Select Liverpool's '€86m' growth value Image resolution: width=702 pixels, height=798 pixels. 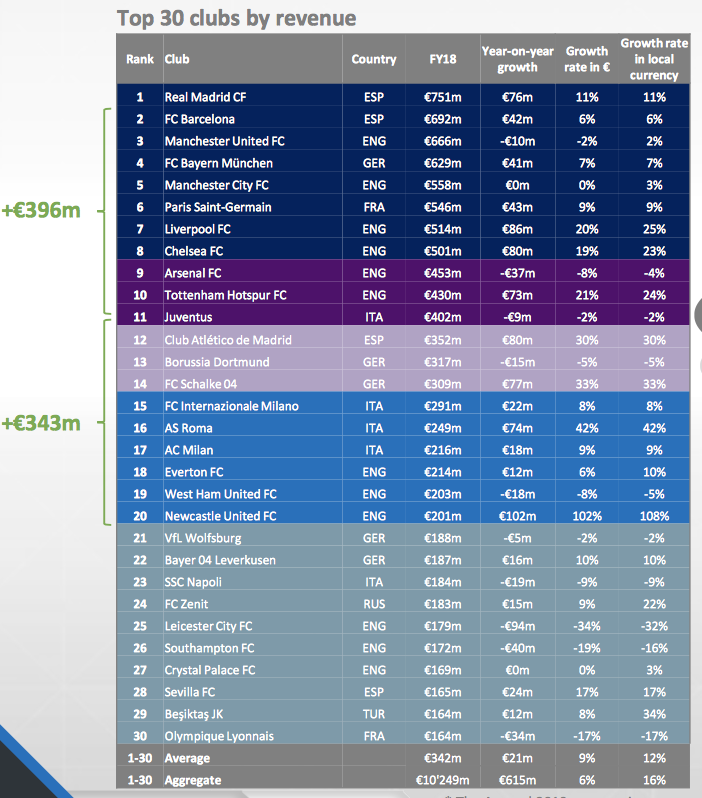517,229
